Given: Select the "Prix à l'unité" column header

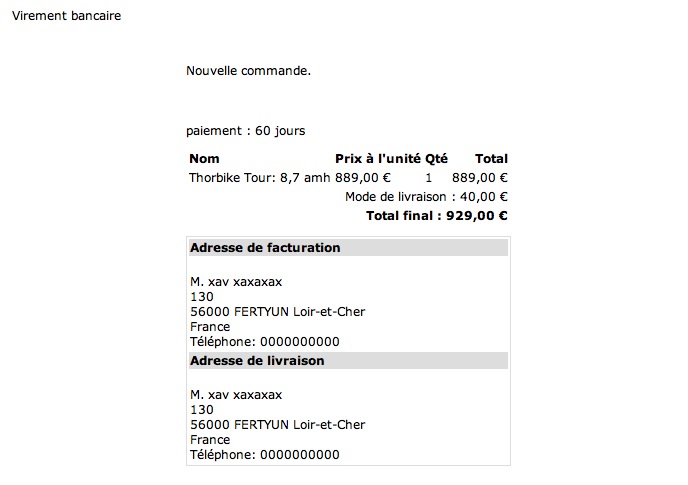Looking at the screenshot, I should tap(378, 159).
